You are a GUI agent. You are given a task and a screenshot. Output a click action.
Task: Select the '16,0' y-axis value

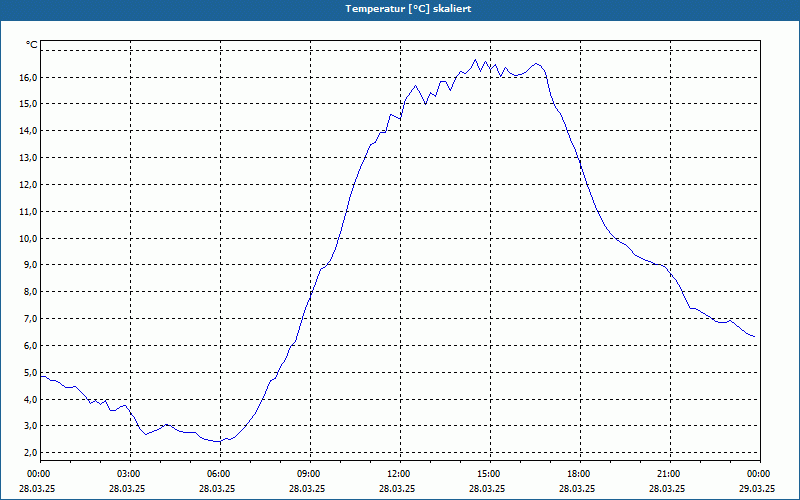29,77
